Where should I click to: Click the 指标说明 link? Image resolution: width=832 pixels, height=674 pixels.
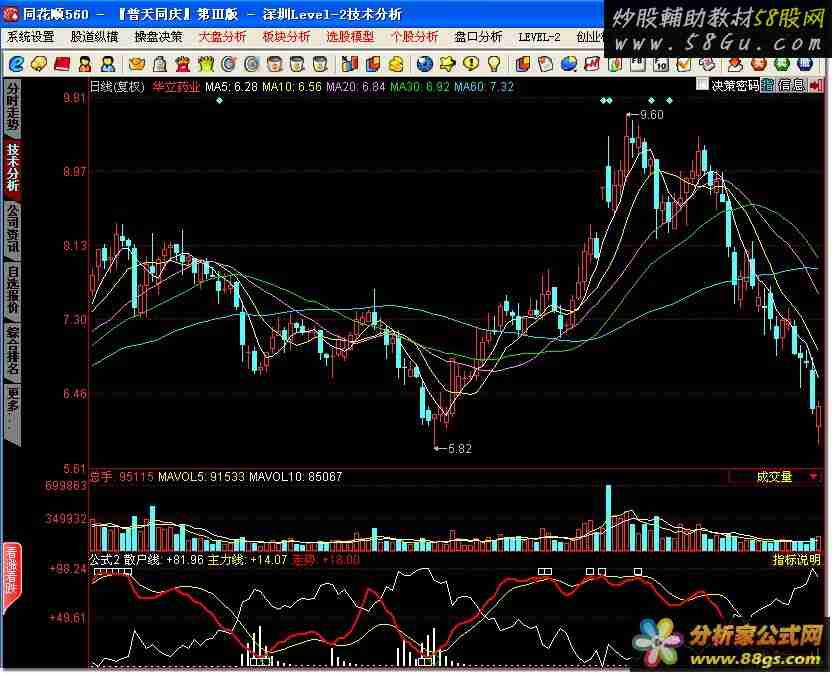point(796,560)
